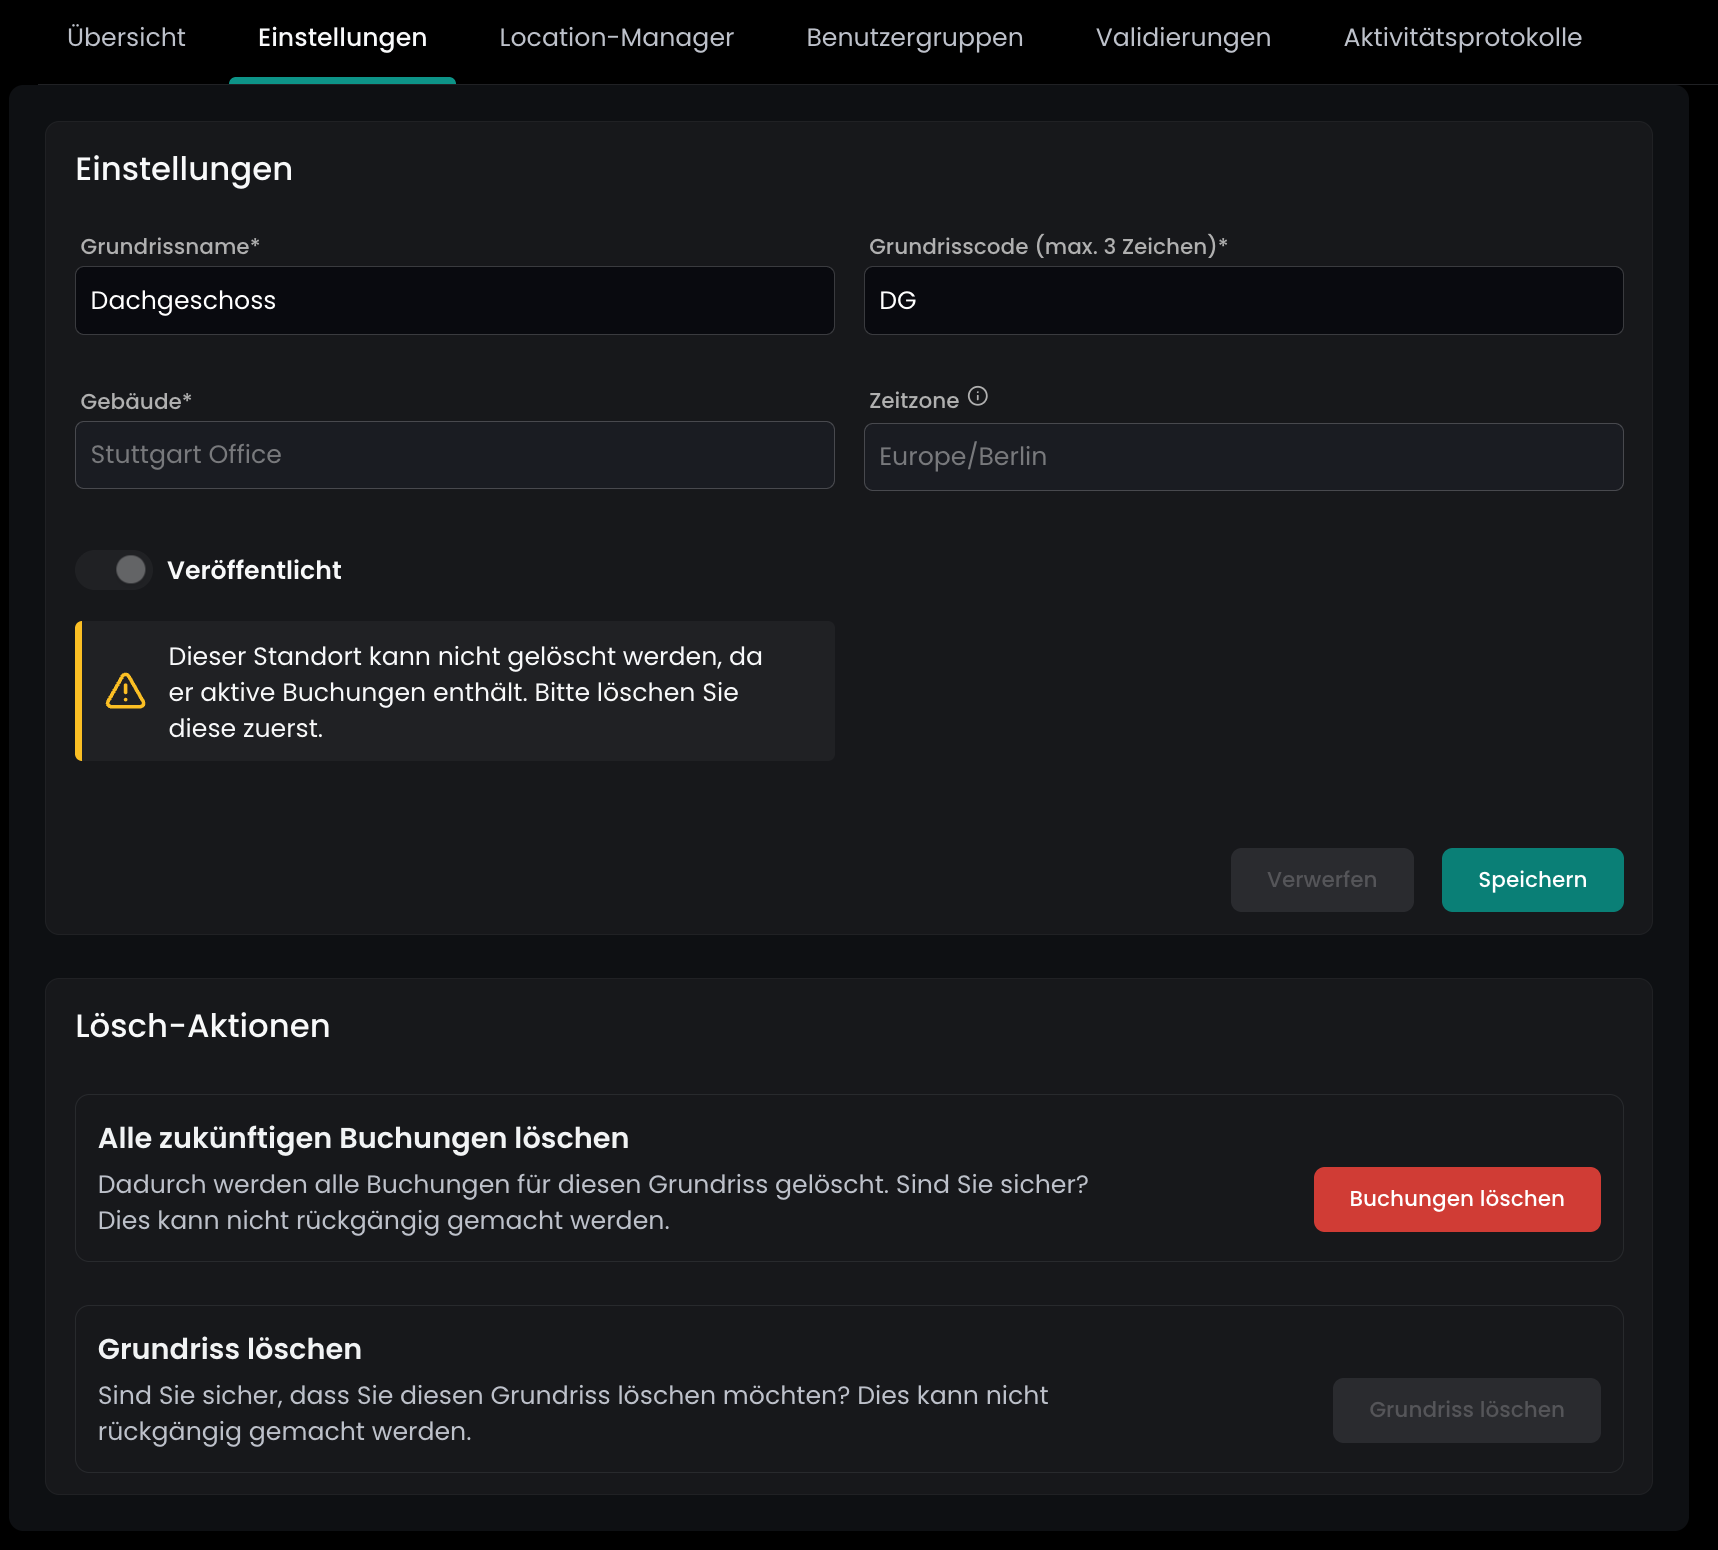Switch to the Übersicht tab
Image resolution: width=1718 pixels, height=1550 pixels.
pyautogui.click(x=126, y=38)
